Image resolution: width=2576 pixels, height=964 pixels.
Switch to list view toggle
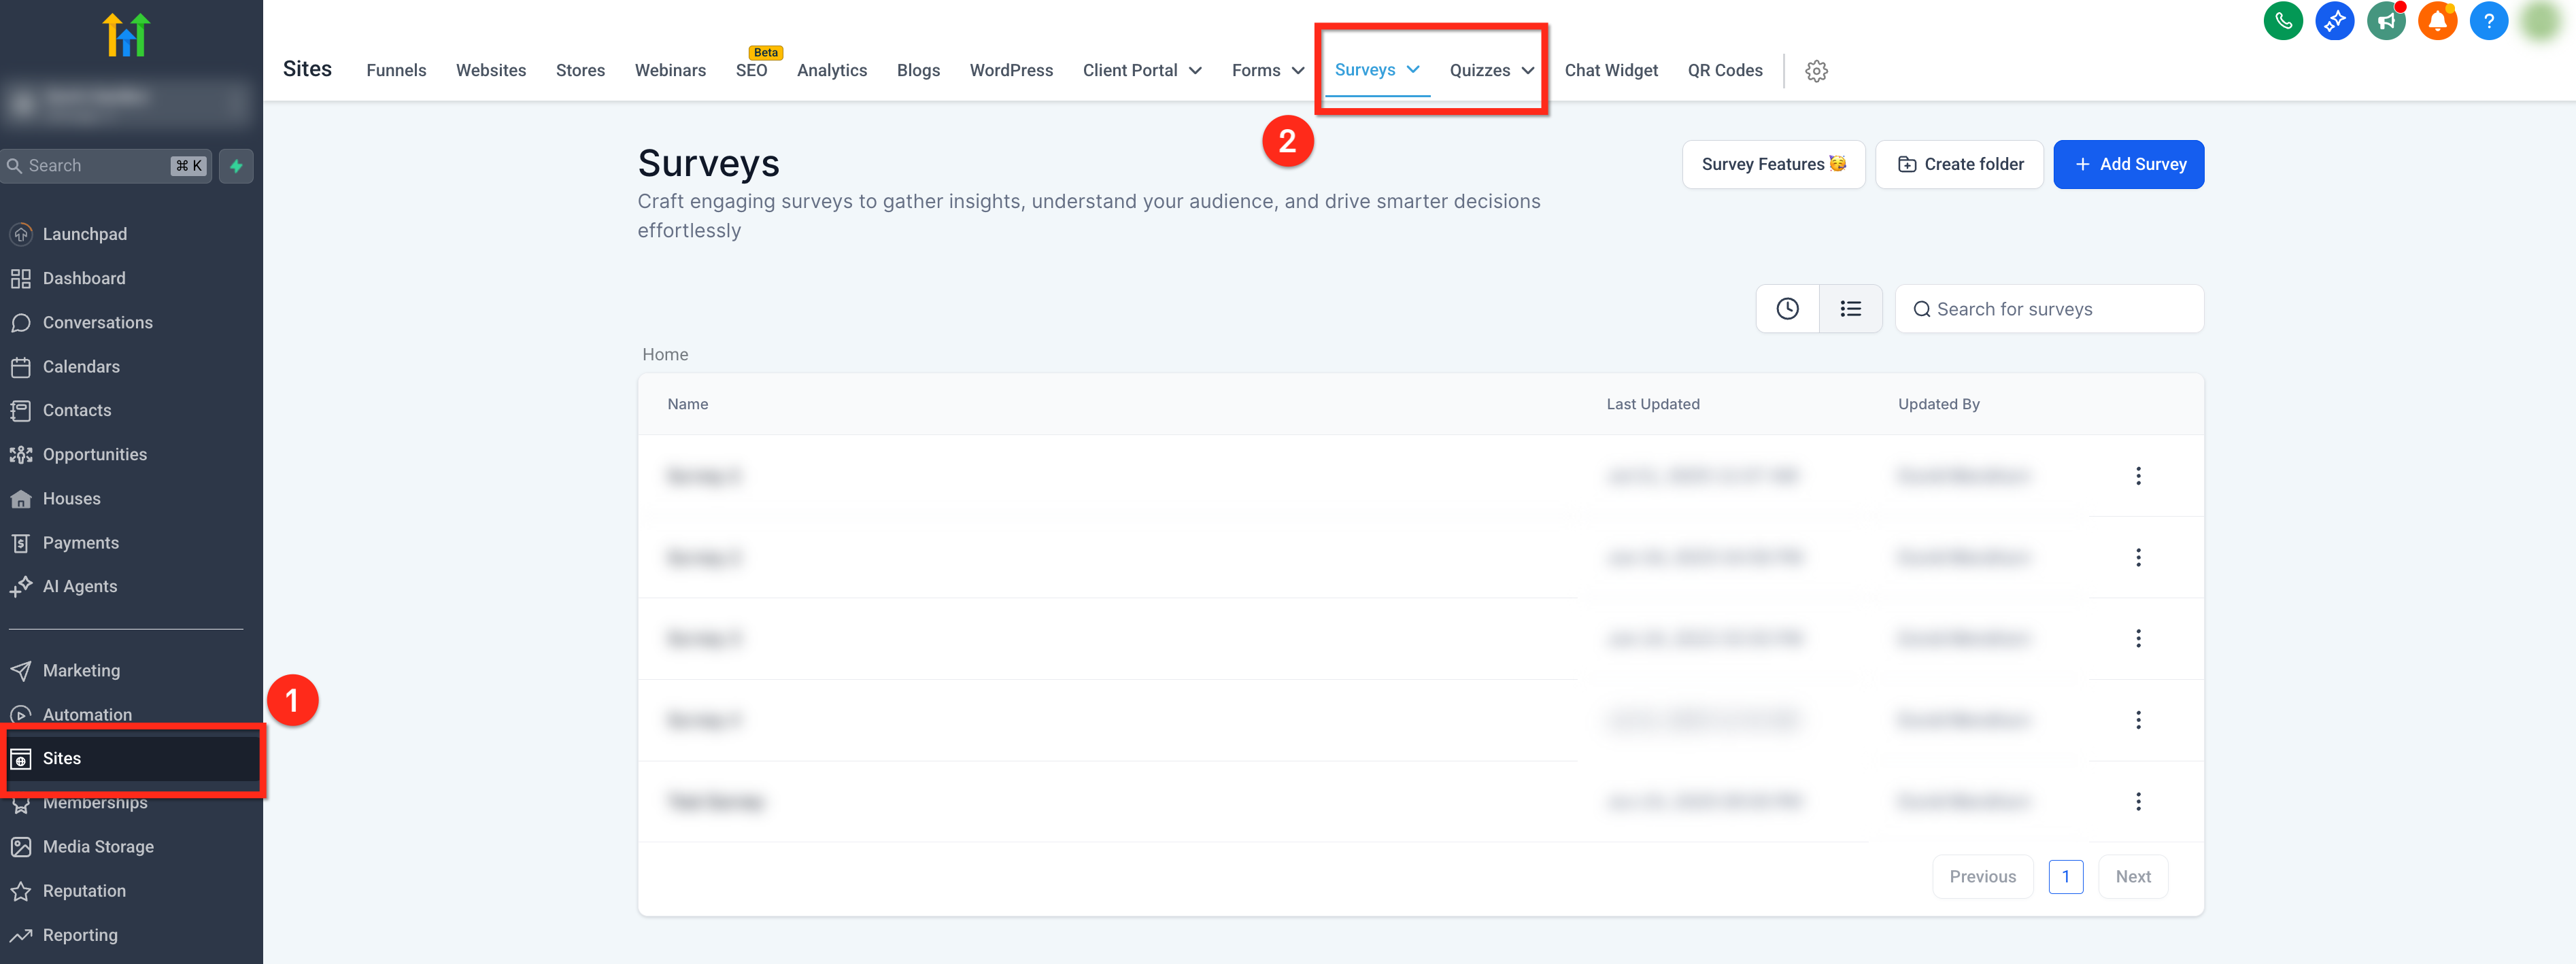[x=1850, y=309]
